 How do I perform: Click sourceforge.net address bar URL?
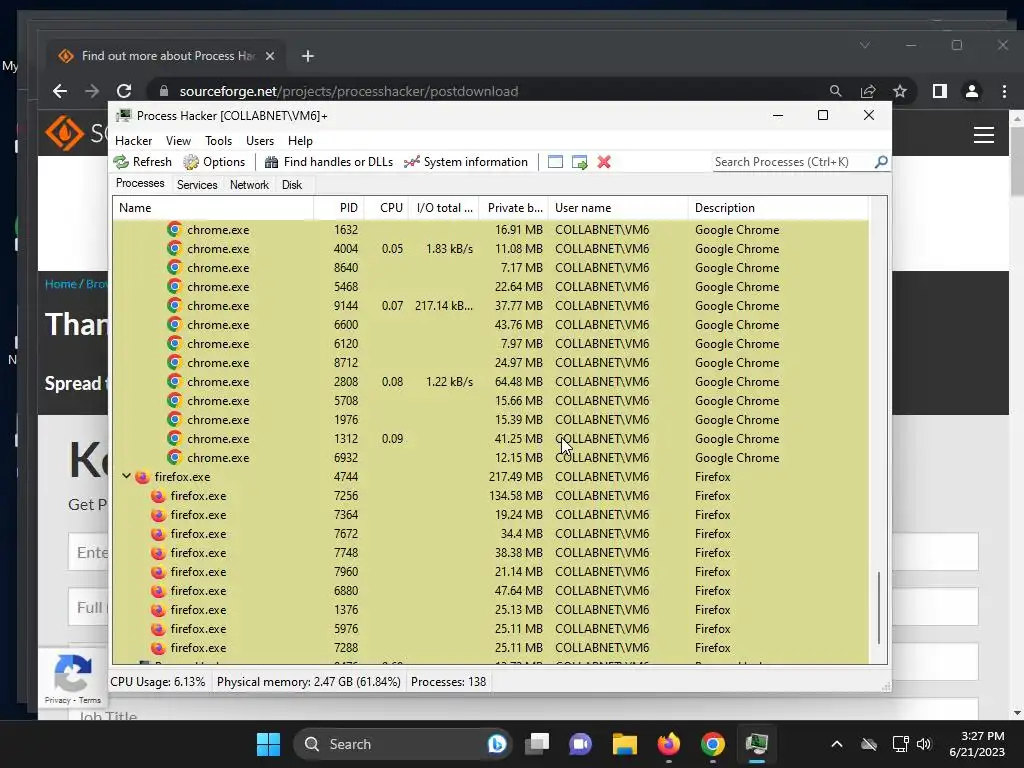point(349,91)
